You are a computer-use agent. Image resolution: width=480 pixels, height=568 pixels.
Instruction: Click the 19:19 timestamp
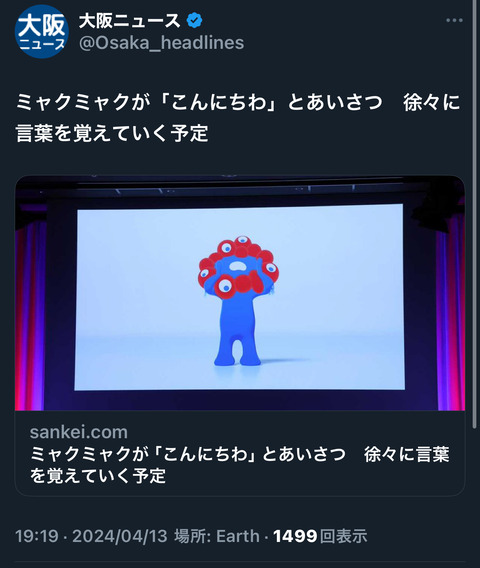pos(37,536)
